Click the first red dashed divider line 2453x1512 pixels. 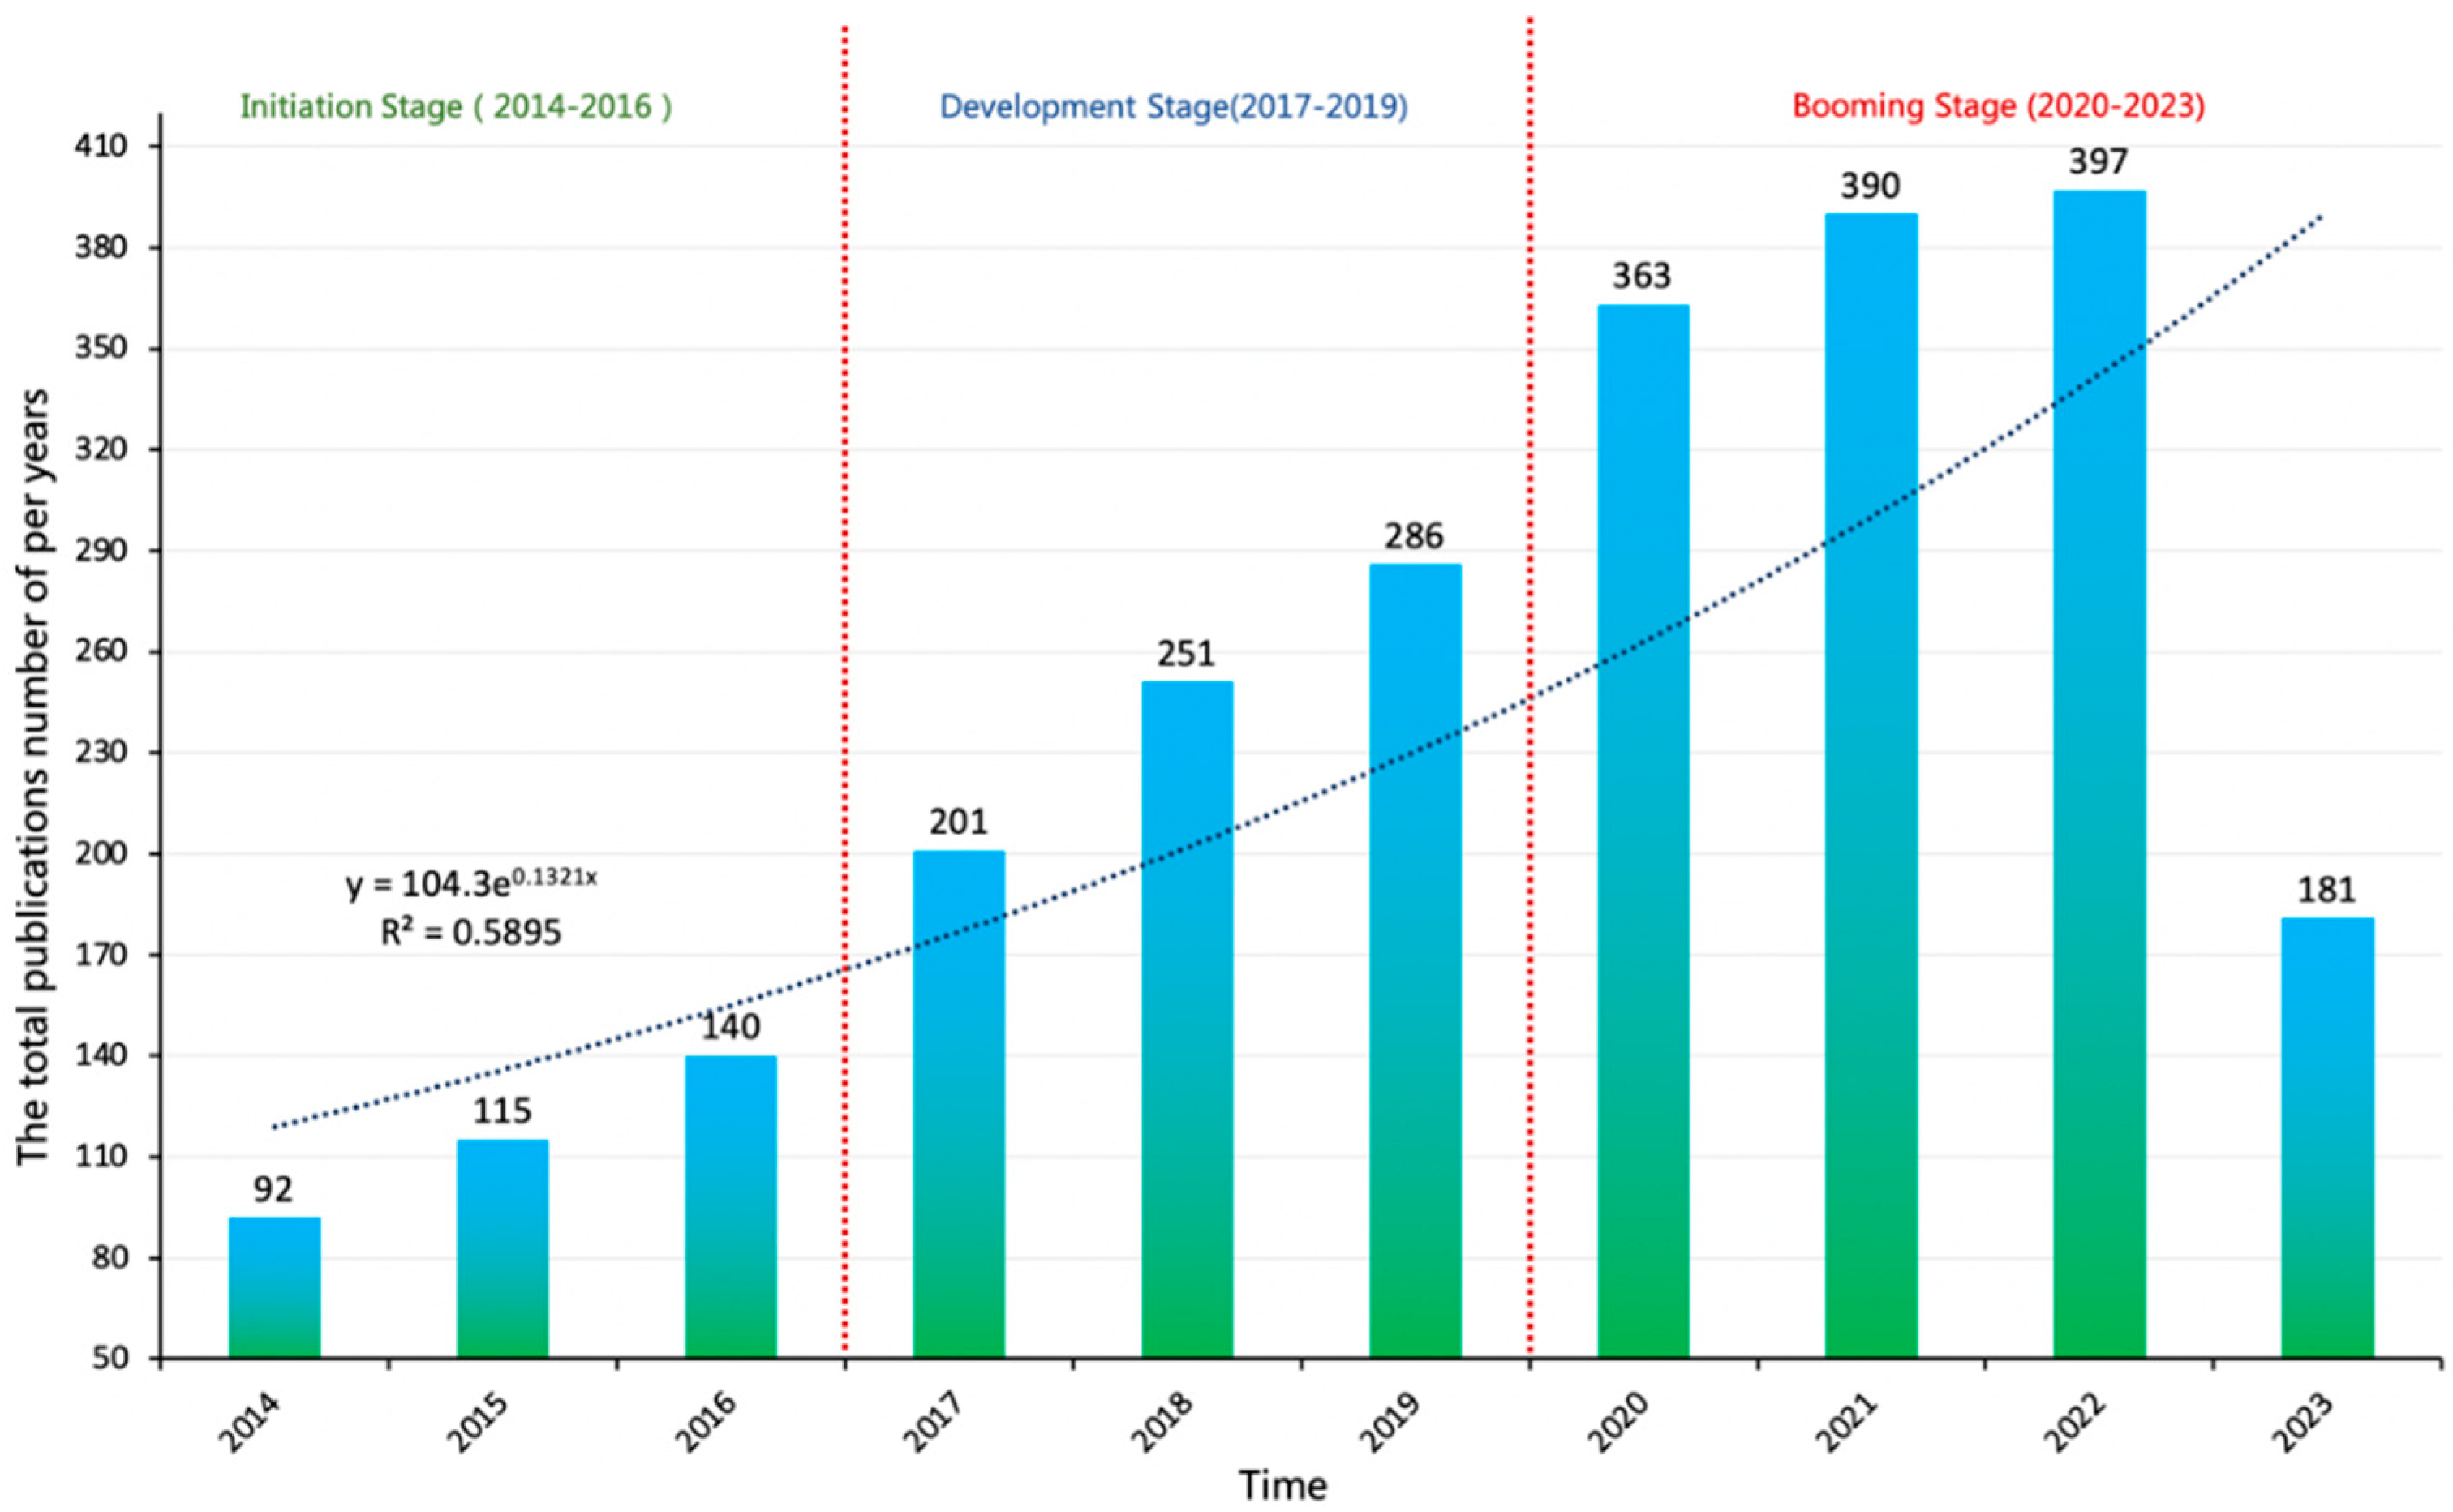tap(845, 700)
